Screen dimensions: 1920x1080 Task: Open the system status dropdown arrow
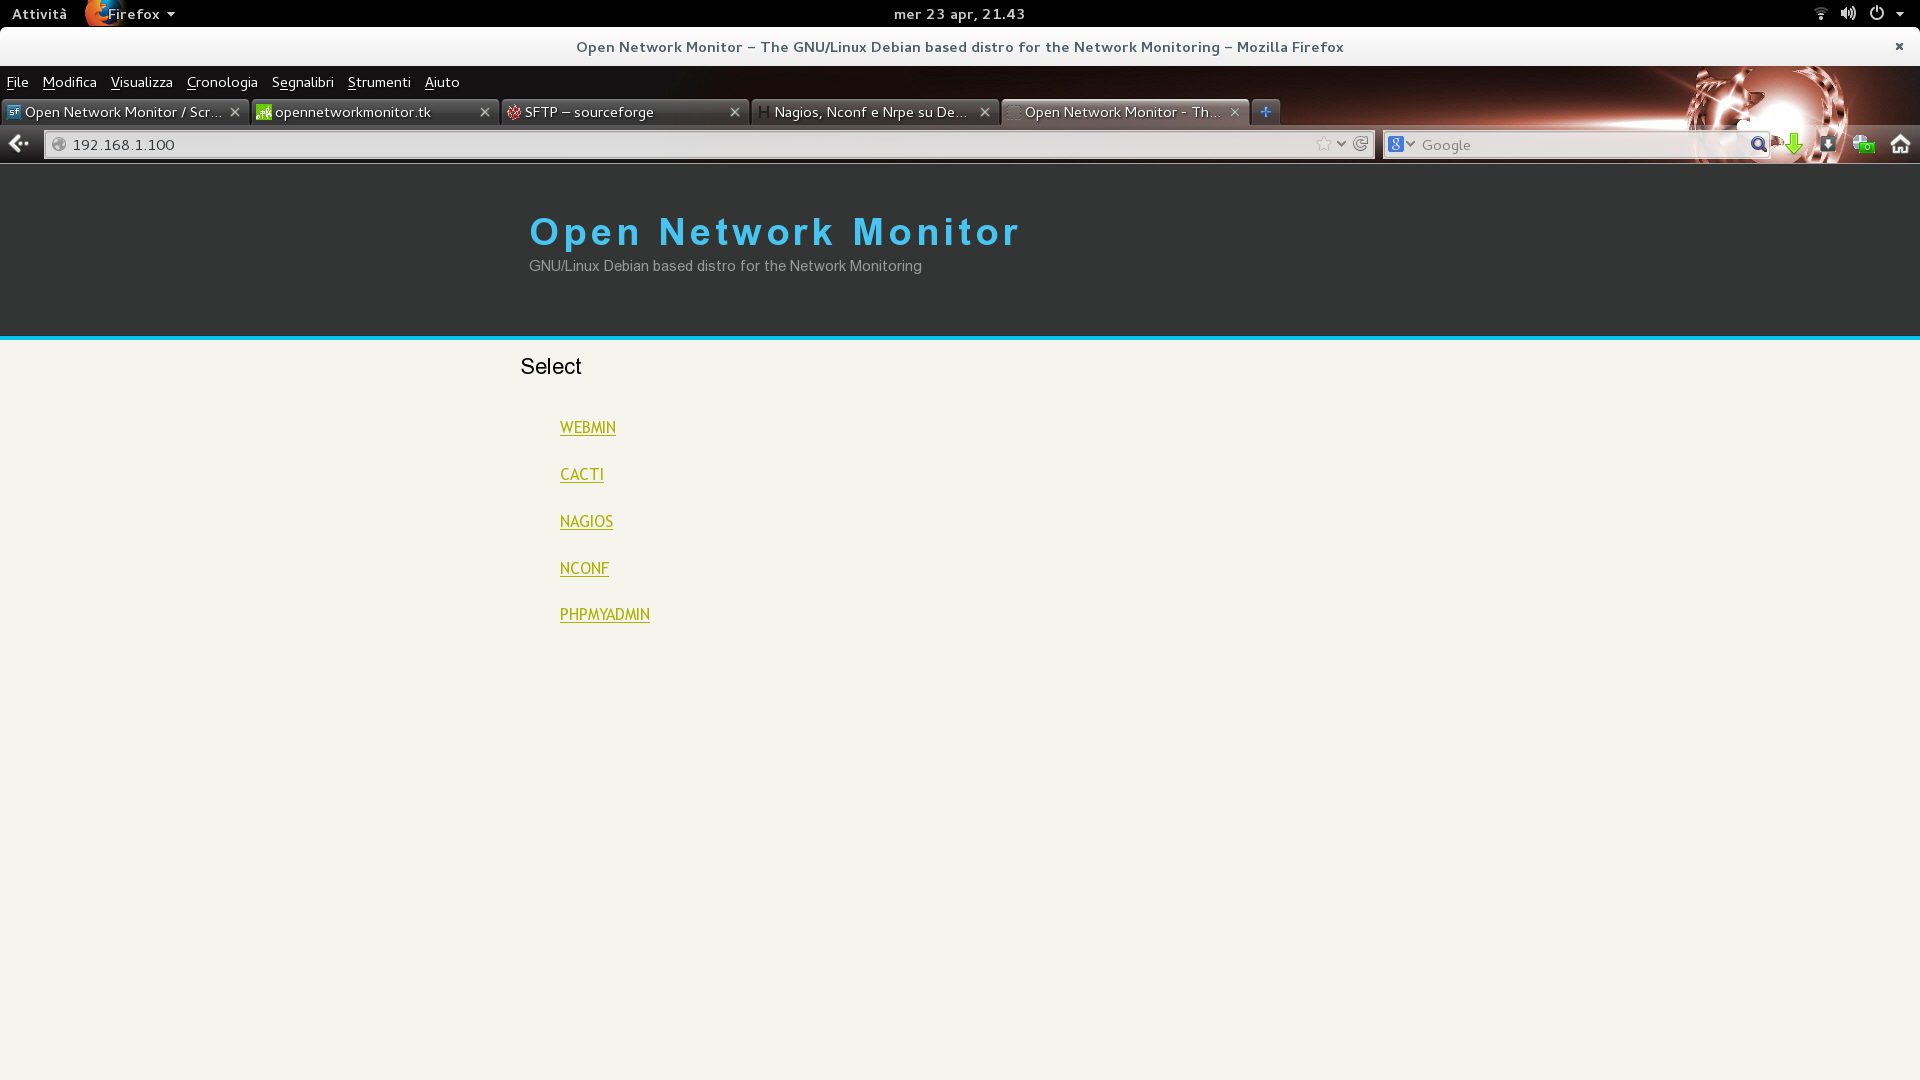tap(1899, 13)
